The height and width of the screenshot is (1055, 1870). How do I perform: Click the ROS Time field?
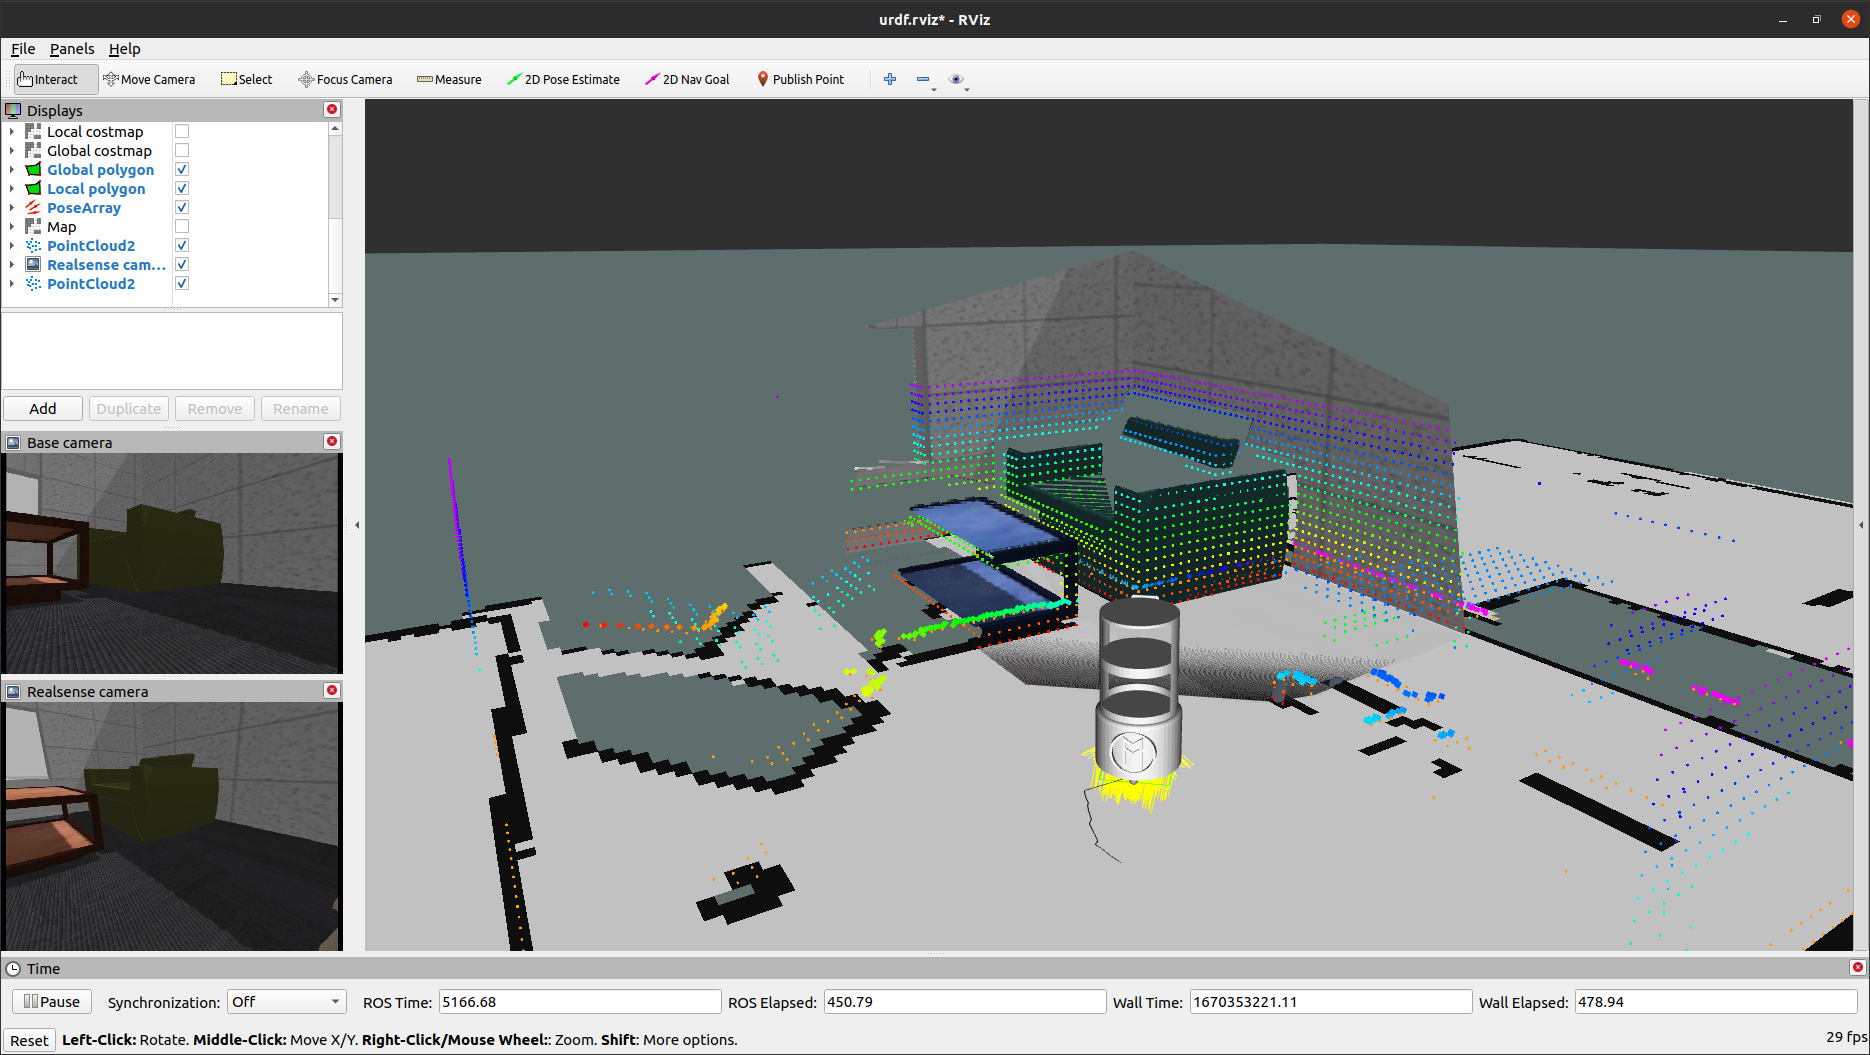click(x=580, y=1001)
